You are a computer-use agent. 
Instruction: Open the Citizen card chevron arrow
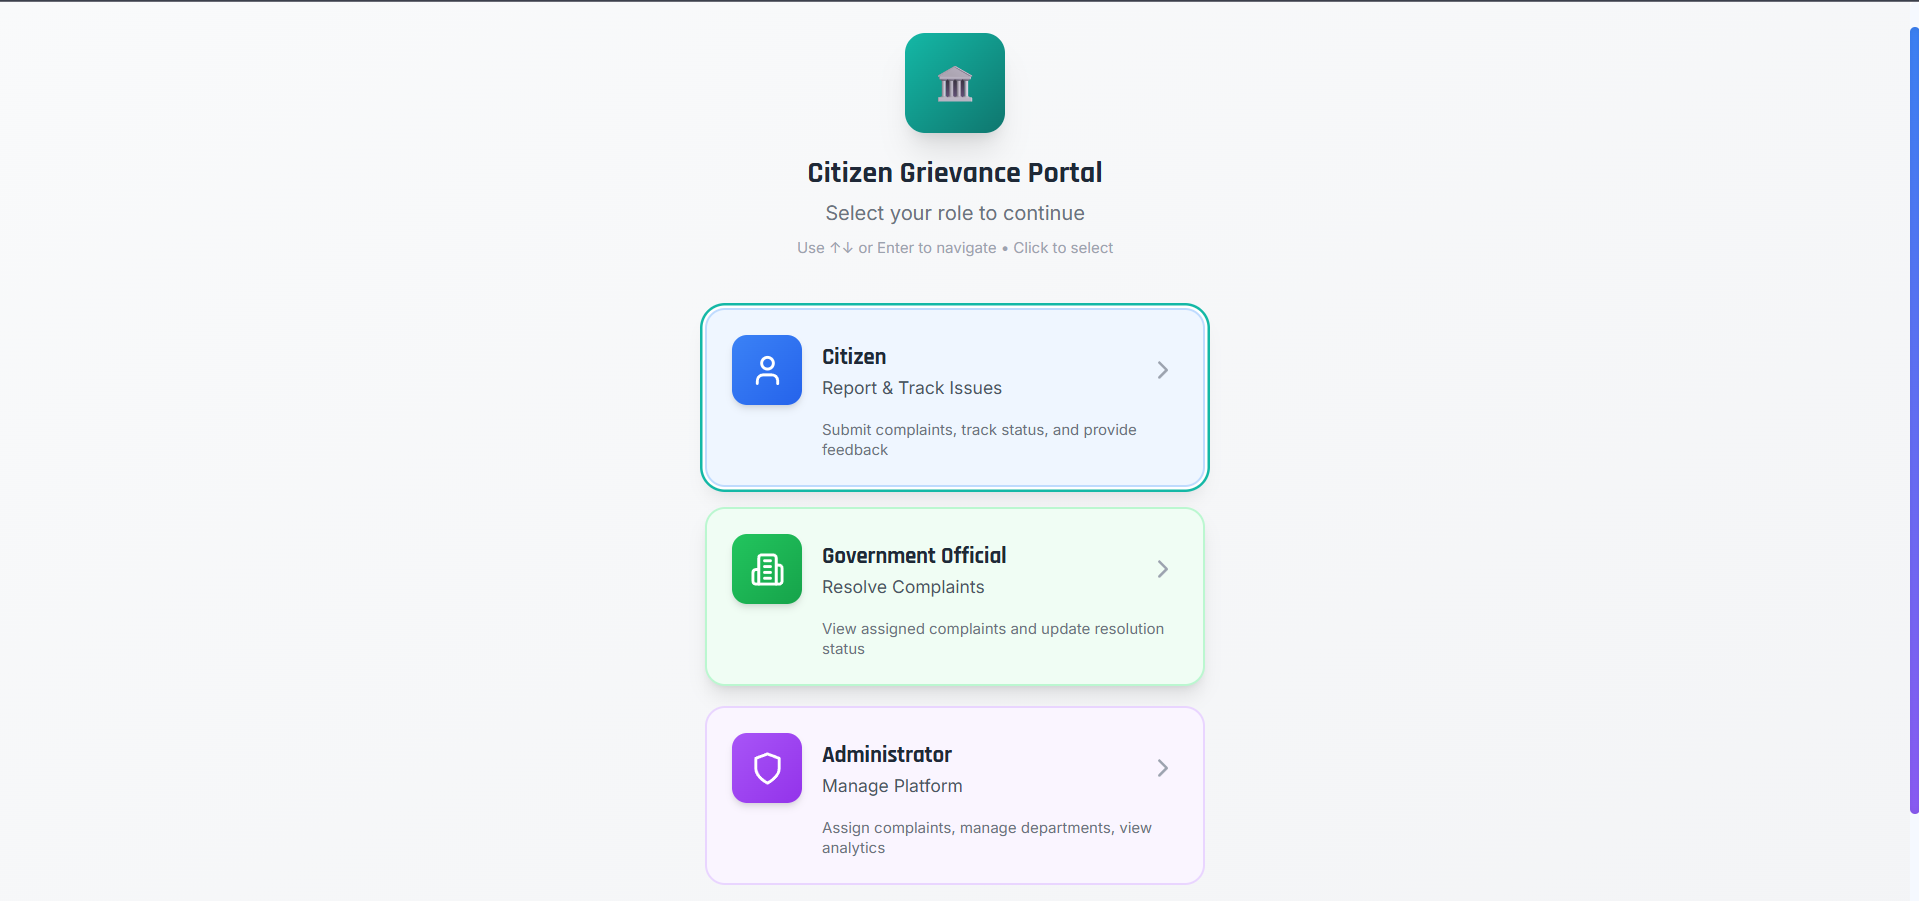(x=1162, y=370)
